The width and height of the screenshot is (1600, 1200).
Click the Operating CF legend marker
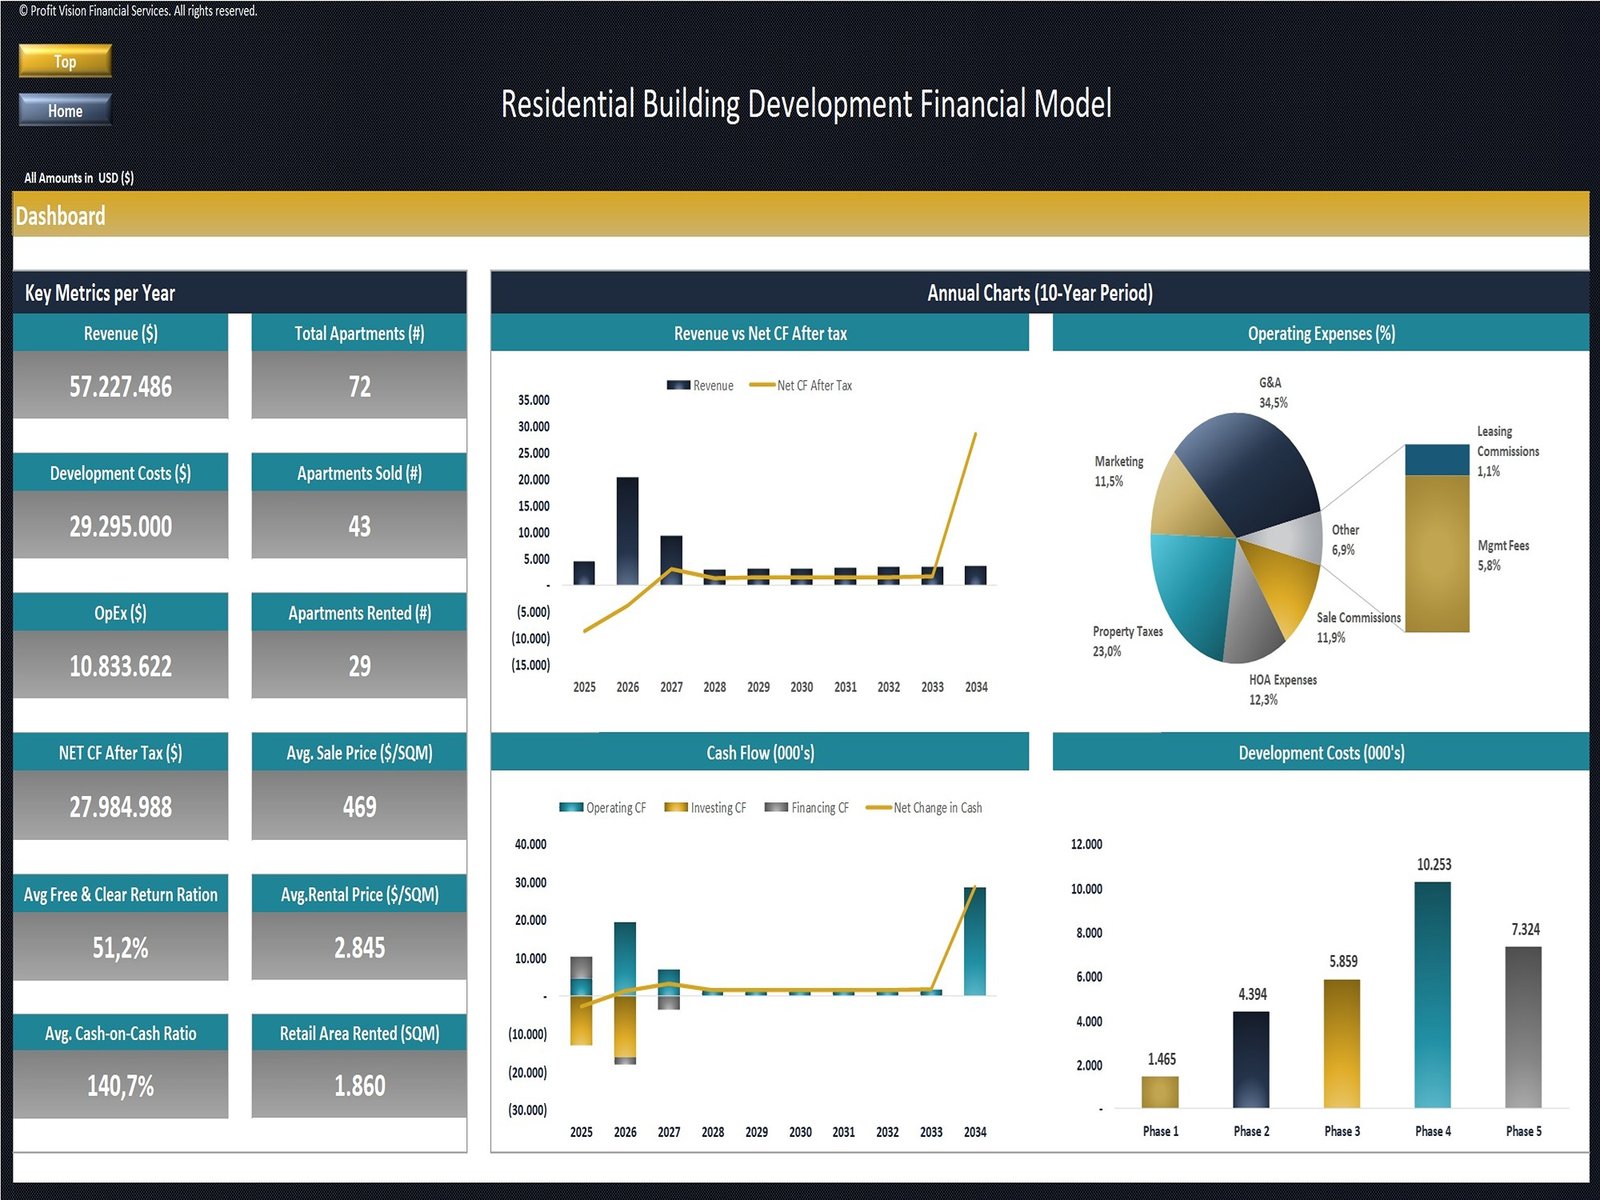pos(571,807)
